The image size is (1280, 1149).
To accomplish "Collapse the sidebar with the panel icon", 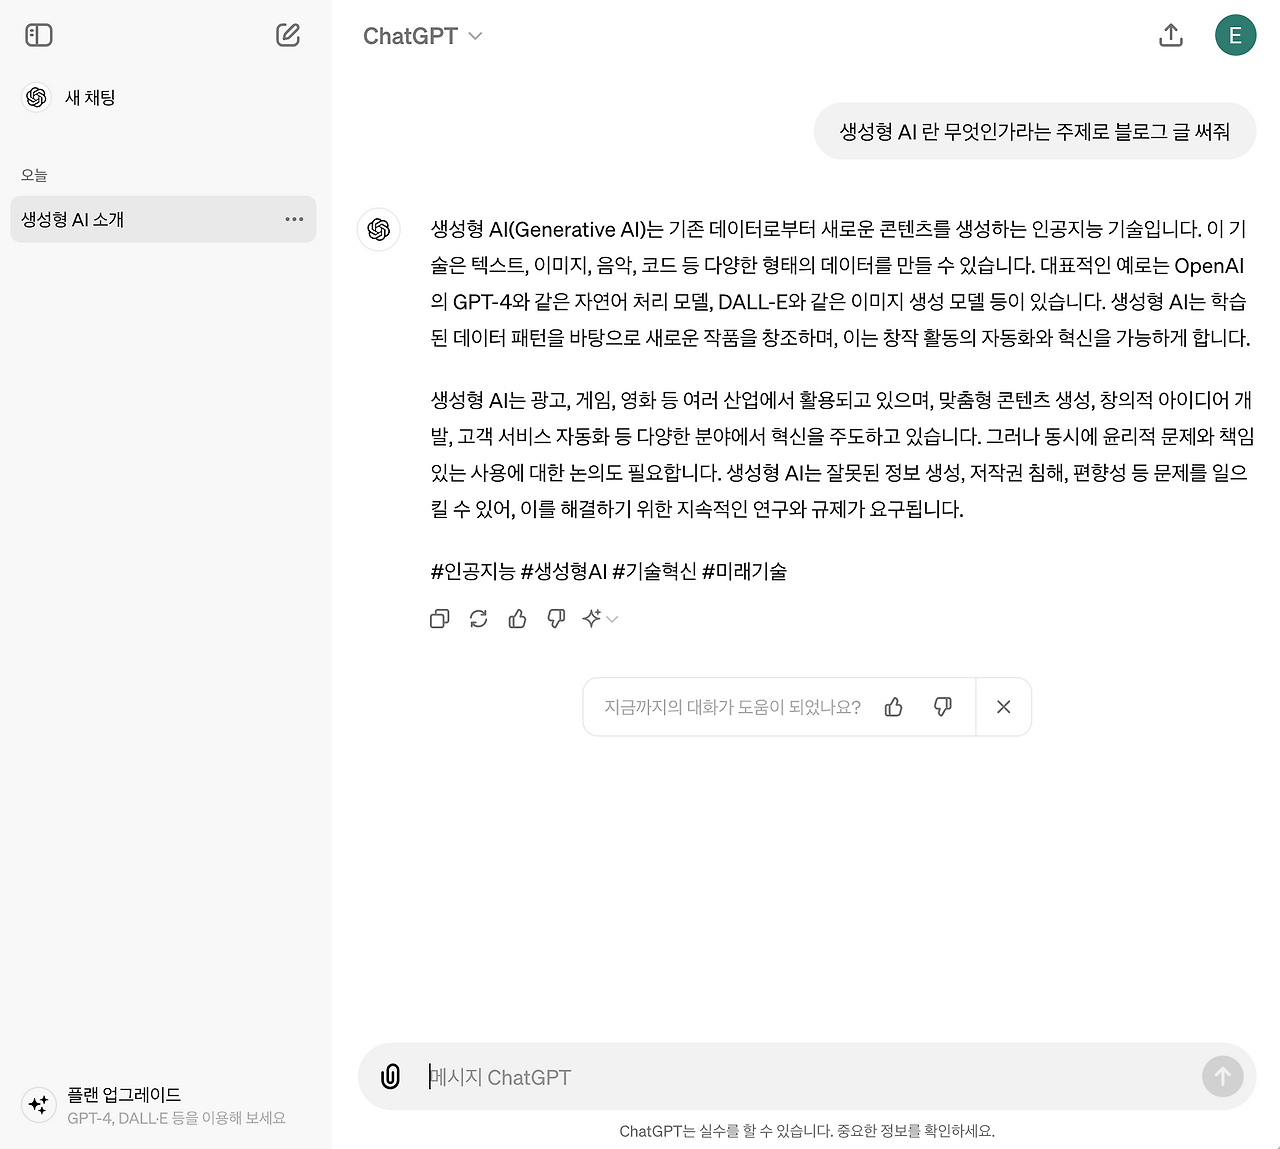I will (x=38, y=35).
